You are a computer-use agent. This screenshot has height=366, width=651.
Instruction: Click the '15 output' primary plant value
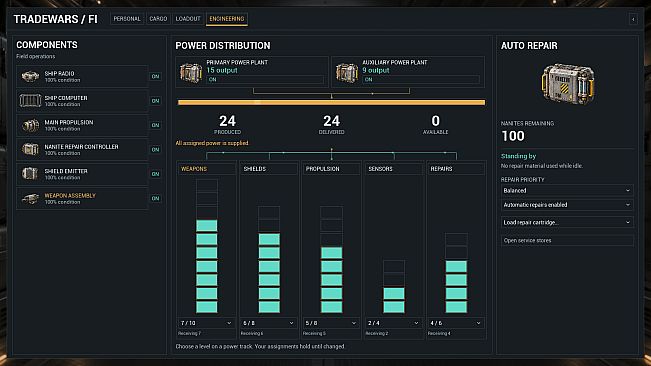(x=222, y=70)
